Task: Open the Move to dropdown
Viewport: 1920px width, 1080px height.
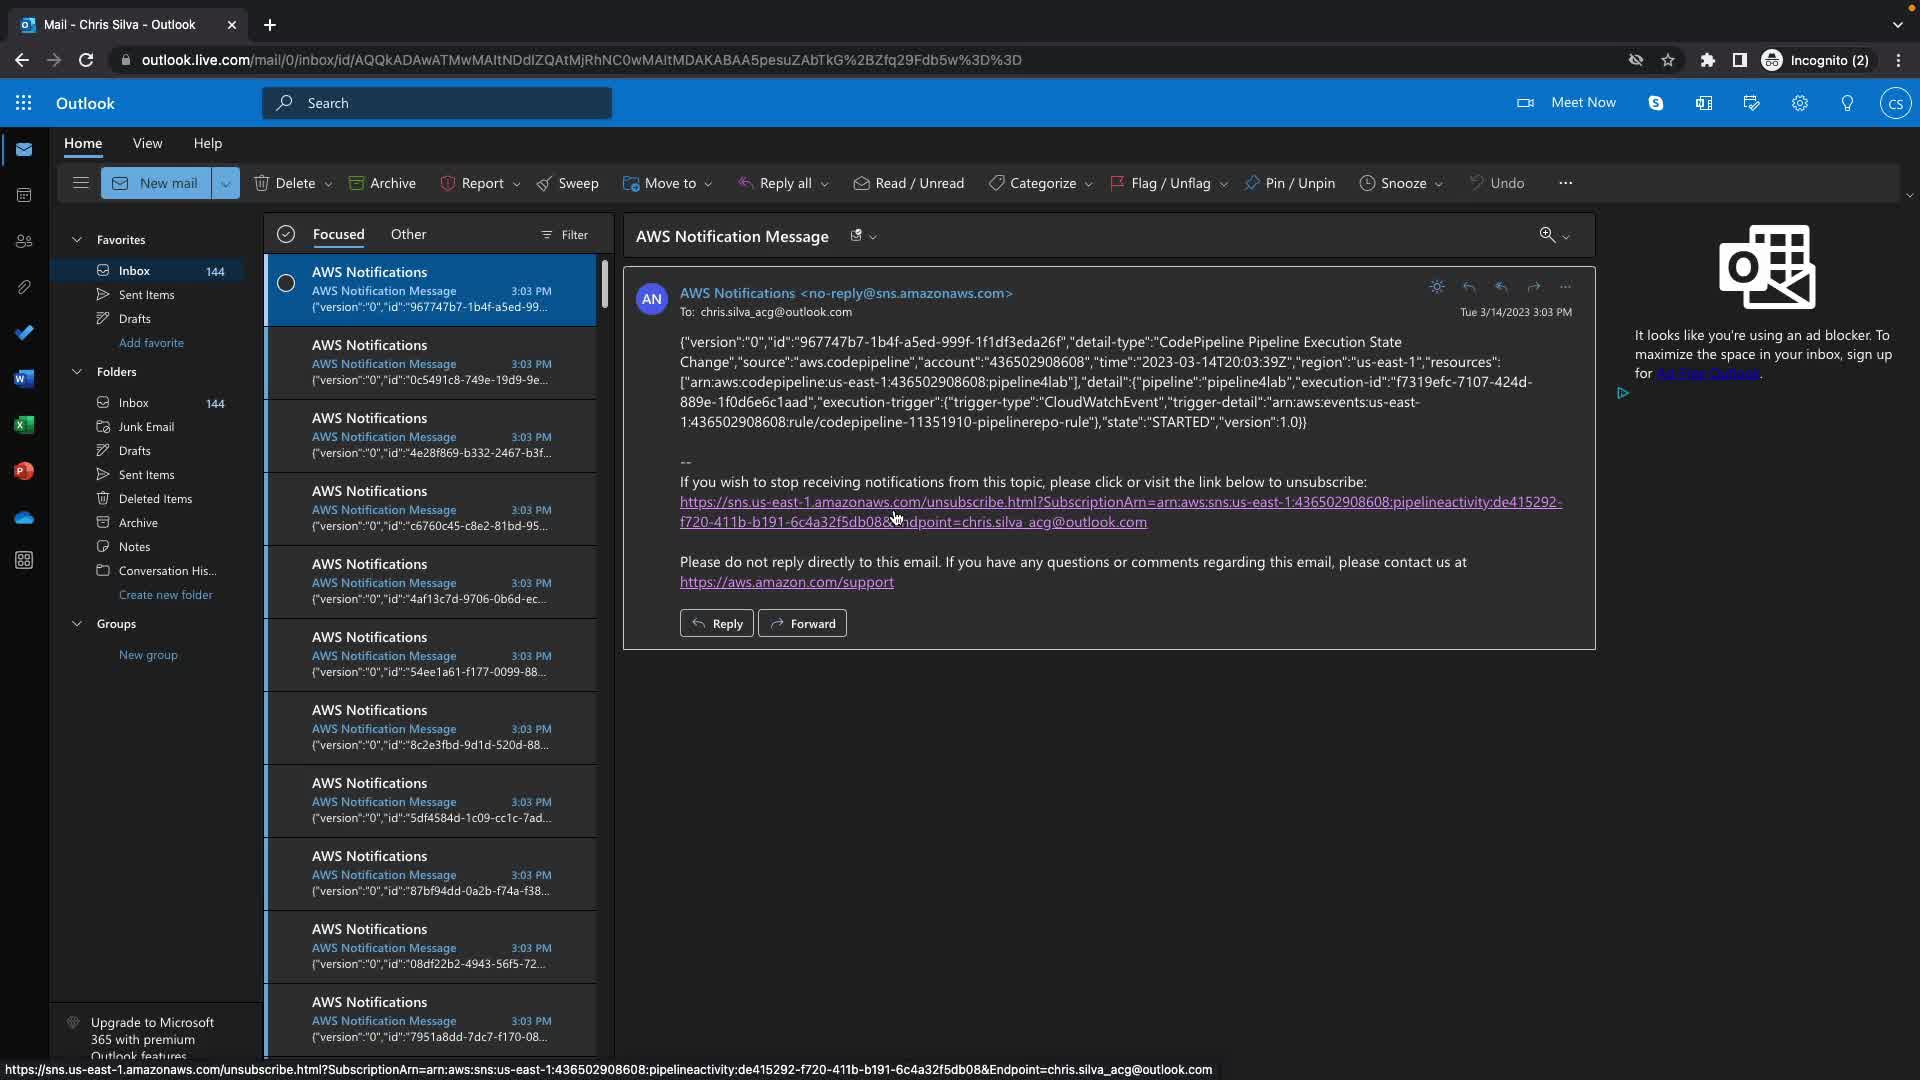Action: tap(668, 183)
